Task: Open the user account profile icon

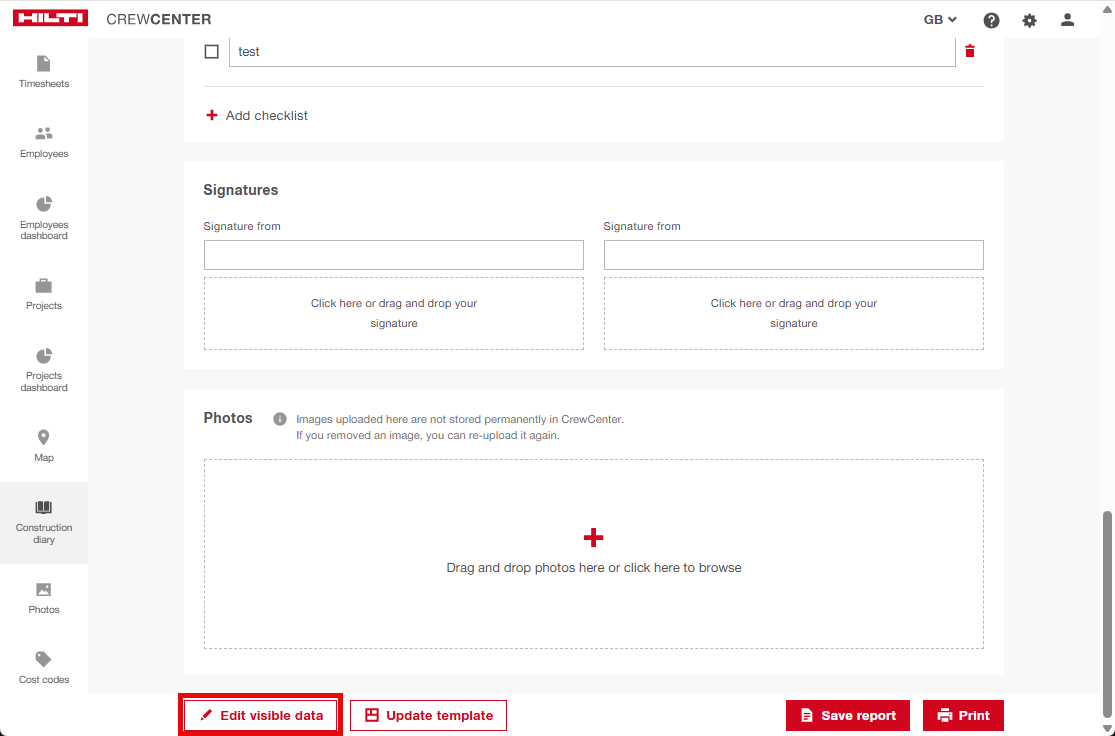Action: point(1067,20)
